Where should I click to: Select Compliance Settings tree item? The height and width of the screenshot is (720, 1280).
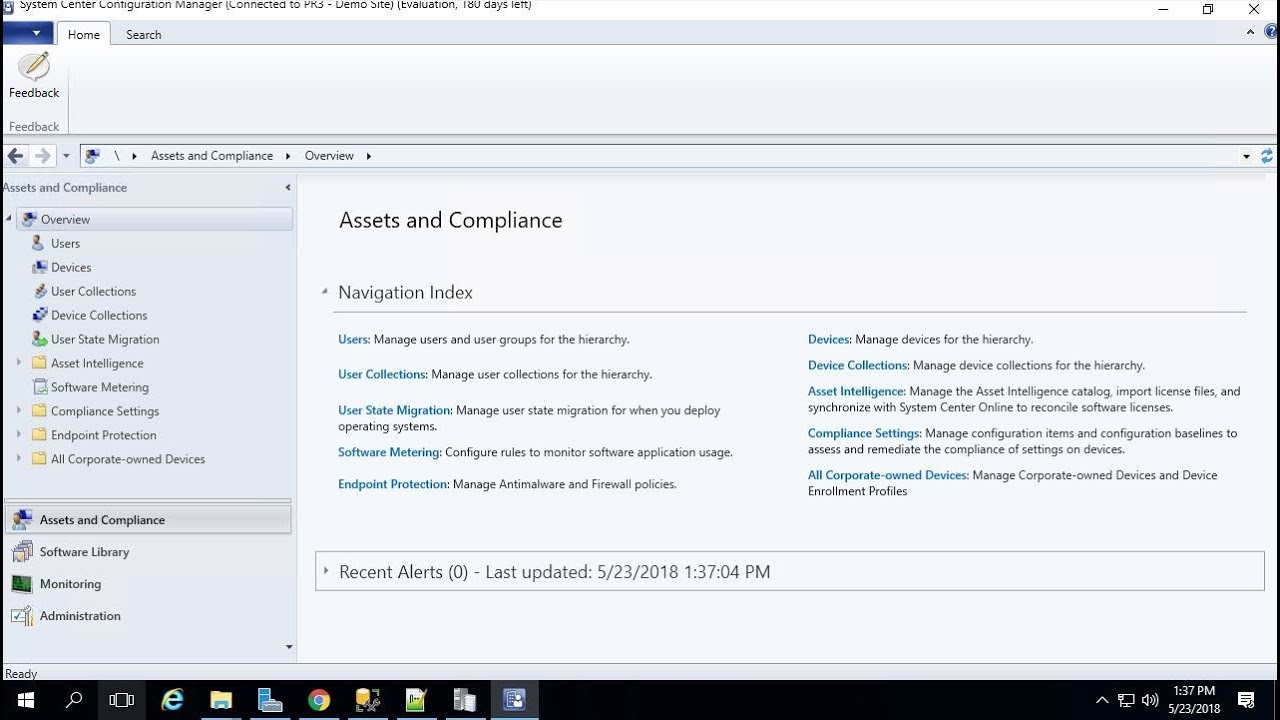coord(105,411)
